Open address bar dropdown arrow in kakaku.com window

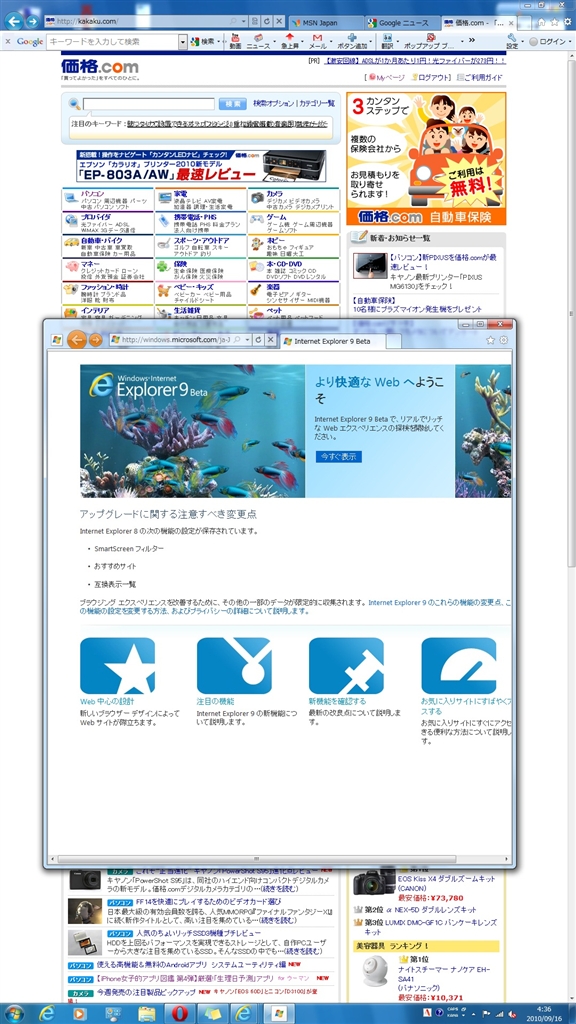[x=244, y=22]
